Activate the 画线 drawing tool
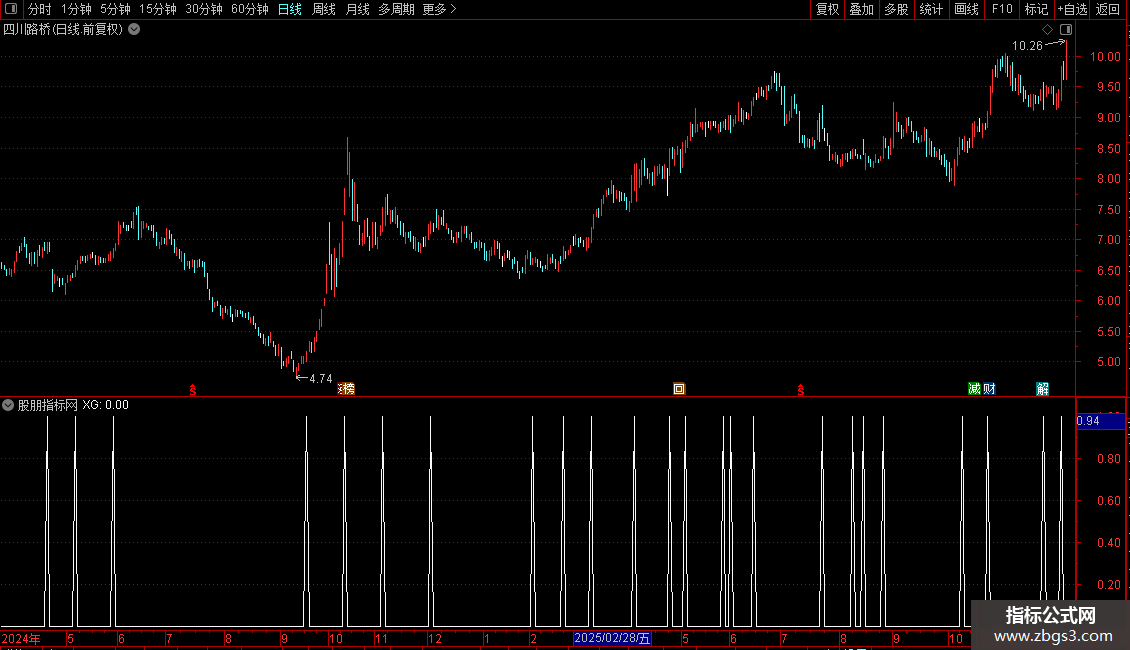Screen dimensions: 1130x650 [x=966, y=9]
